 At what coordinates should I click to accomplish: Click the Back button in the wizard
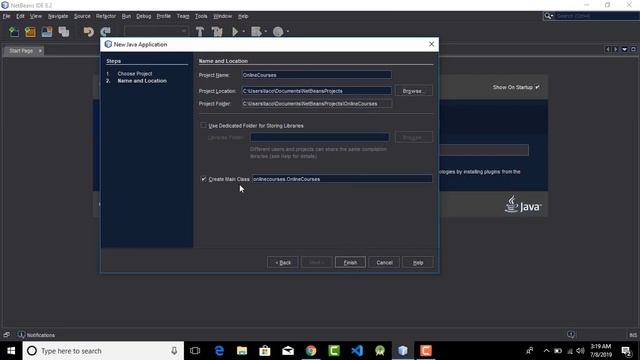tap(282, 262)
